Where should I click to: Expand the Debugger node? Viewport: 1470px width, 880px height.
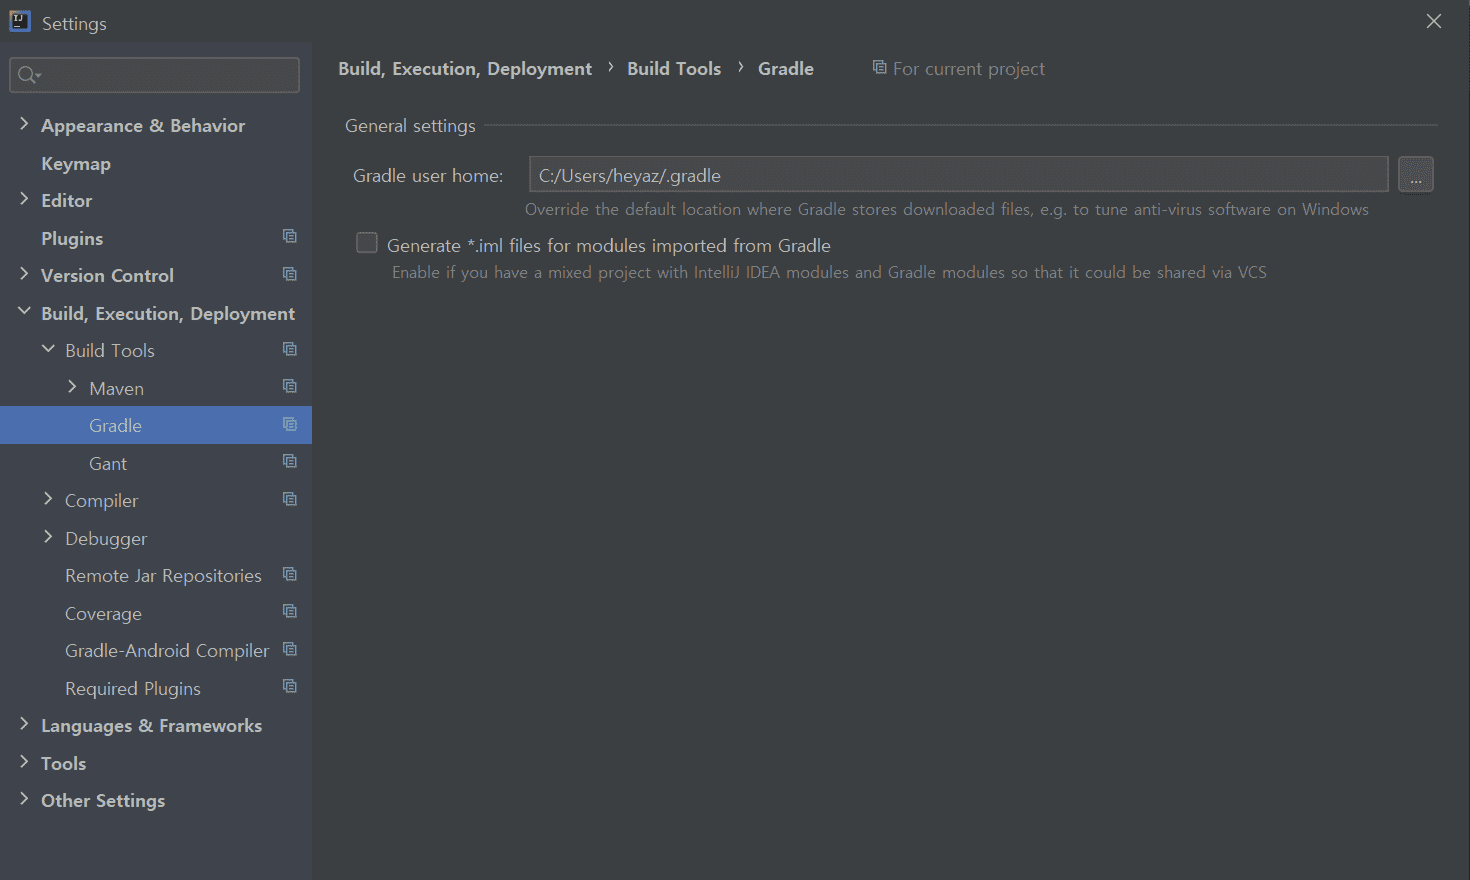pyautogui.click(x=48, y=537)
